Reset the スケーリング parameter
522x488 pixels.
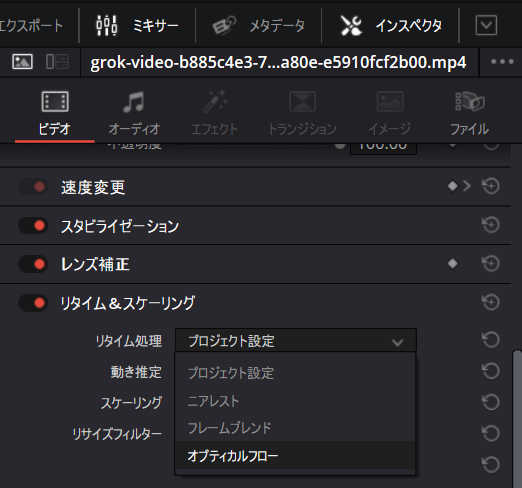click(x=491, y=402)
